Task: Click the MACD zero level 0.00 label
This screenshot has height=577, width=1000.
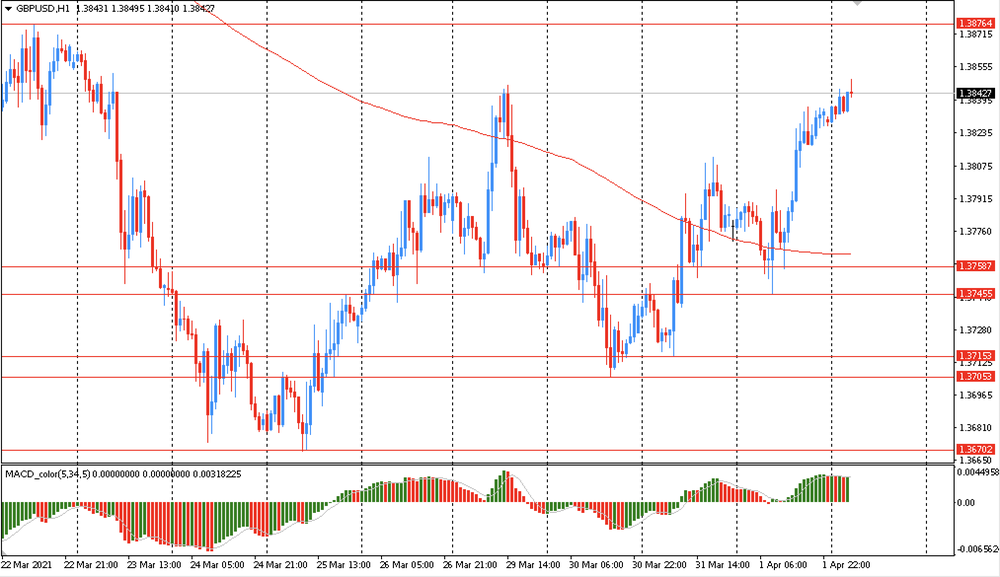Action: (966, 502)
